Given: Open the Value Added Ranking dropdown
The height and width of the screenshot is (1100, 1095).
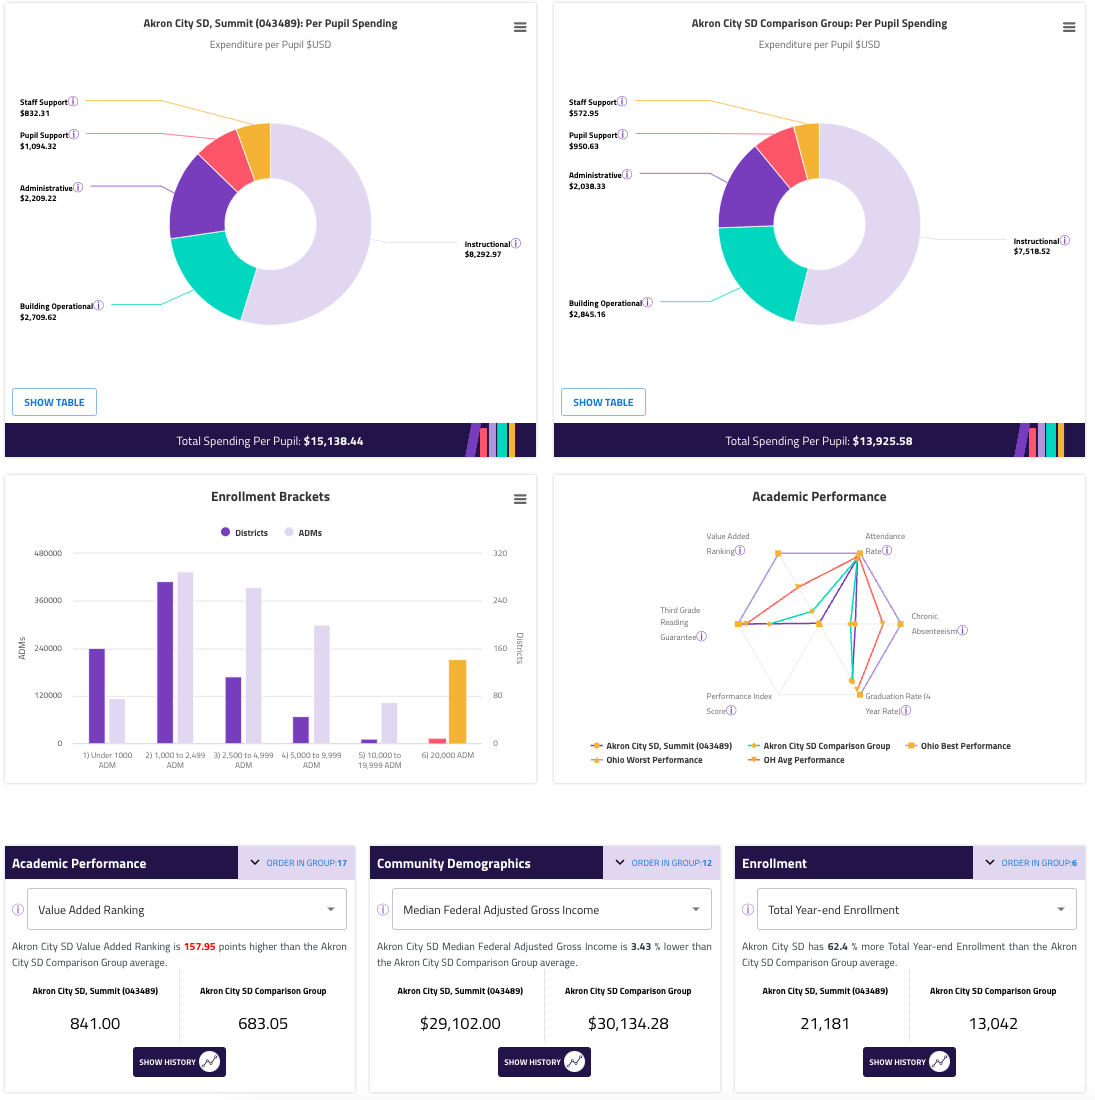Looking at the screenshot, I should pos(187,910).
